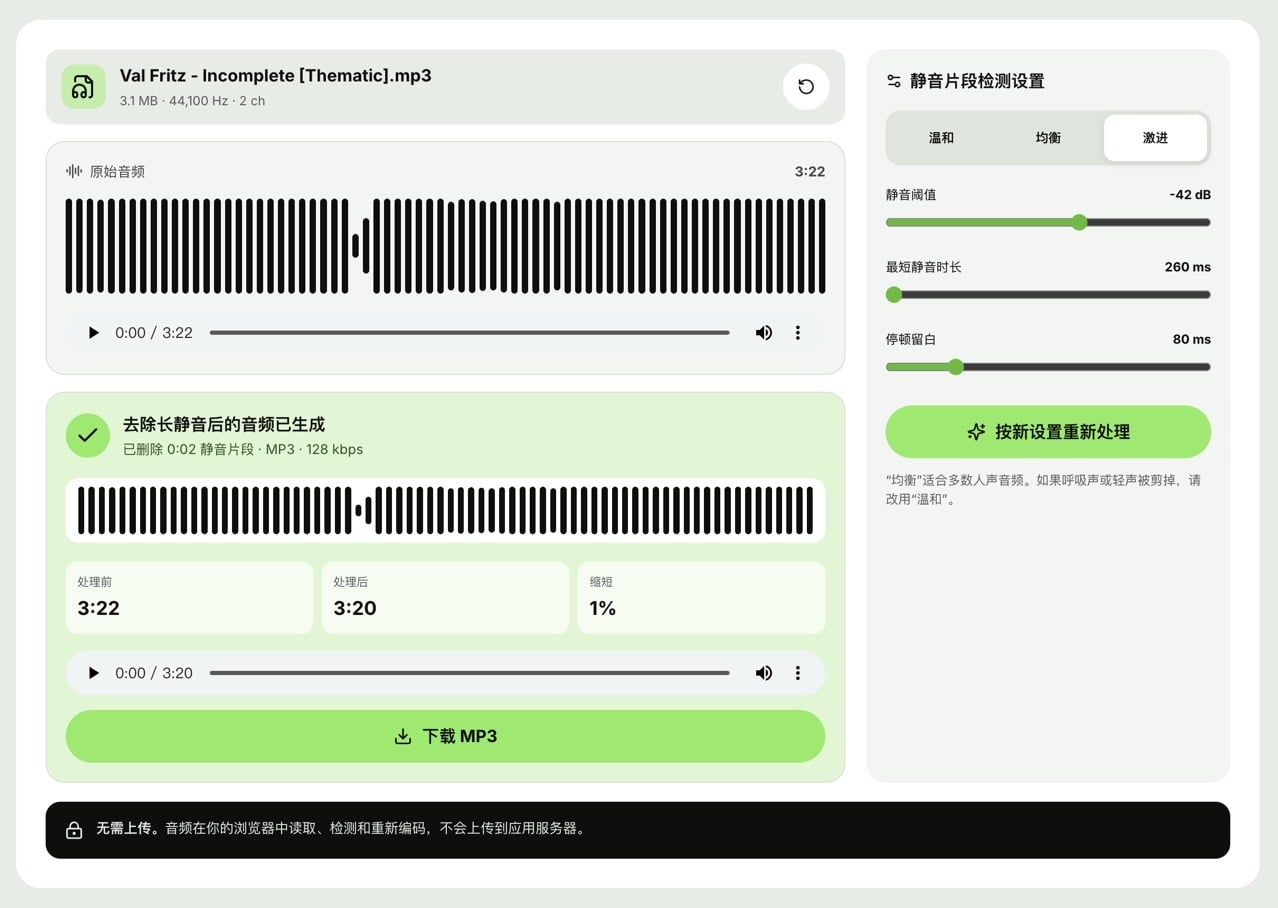Select the 温和 preset
The image size is (1278, 908).
941,138
